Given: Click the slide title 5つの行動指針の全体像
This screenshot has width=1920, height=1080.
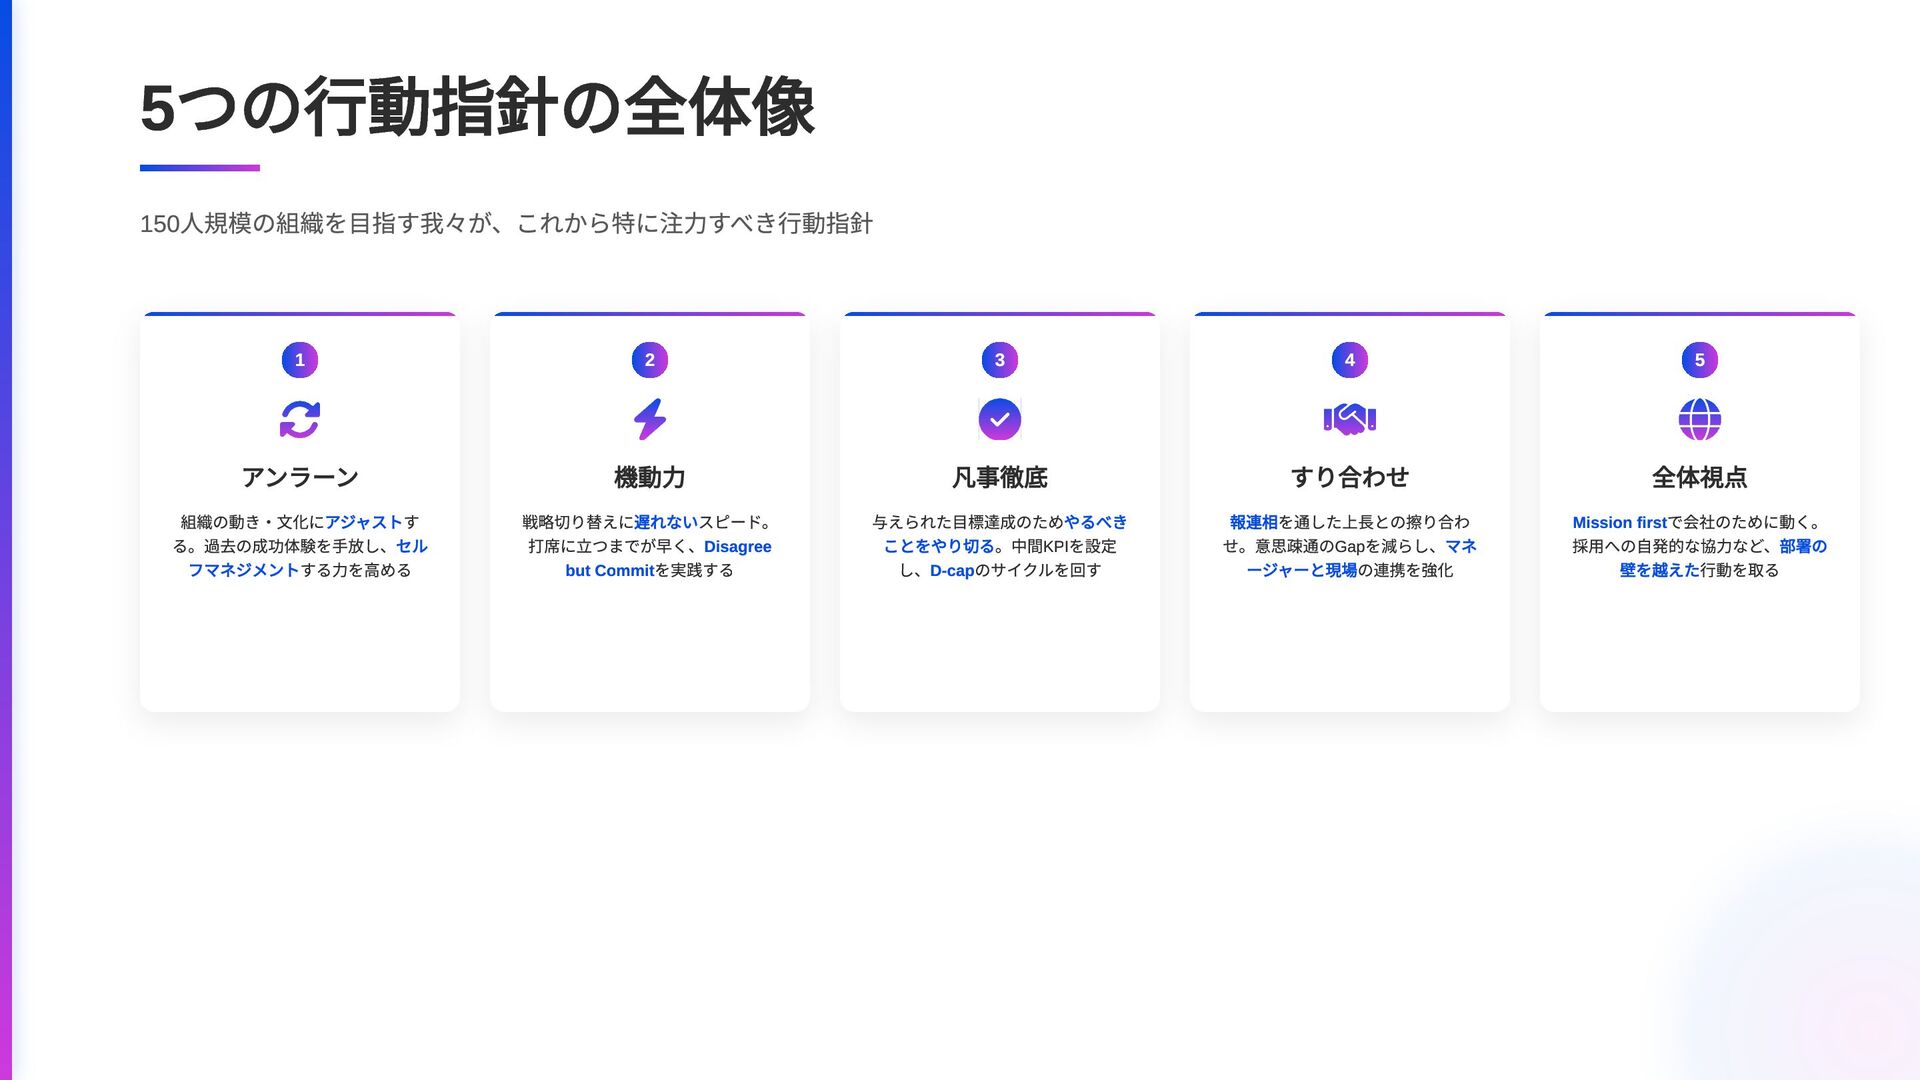Looking at the screenshot, I should (477, 108).
